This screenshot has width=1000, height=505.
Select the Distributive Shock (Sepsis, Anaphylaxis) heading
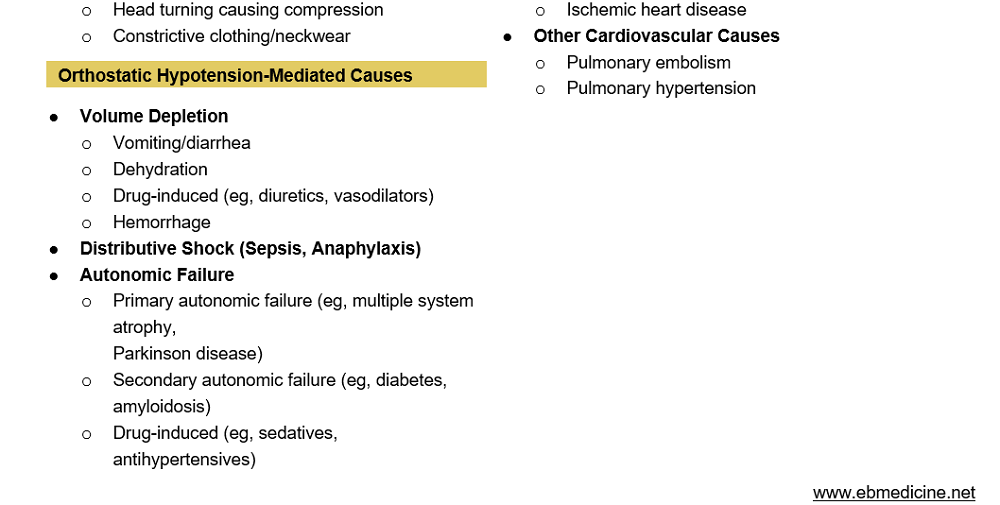tap(250, 248)
